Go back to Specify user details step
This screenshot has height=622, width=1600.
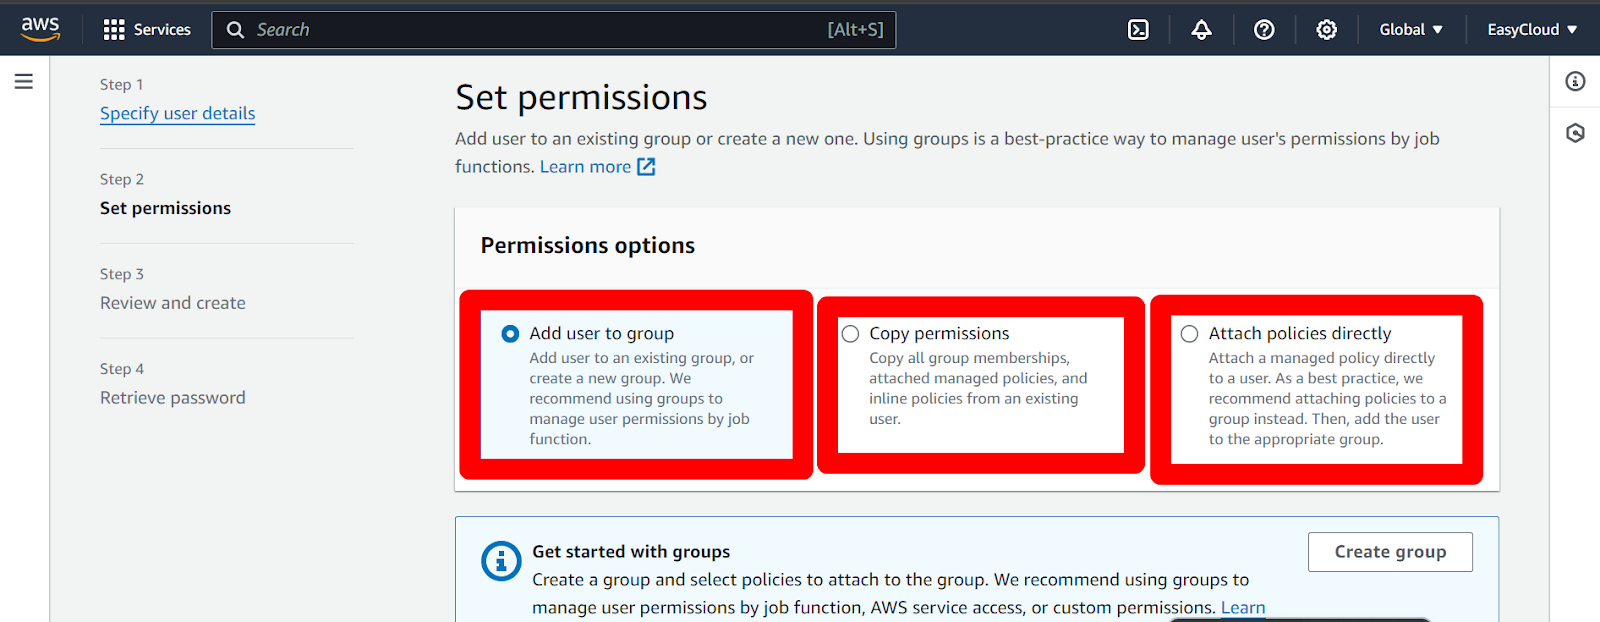tap(177, 113)
